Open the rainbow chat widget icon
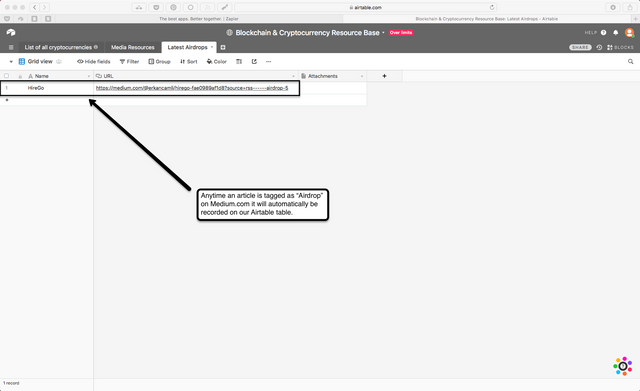Image resolution: width=640 pixels, height=391 pixels. point(623,366)
